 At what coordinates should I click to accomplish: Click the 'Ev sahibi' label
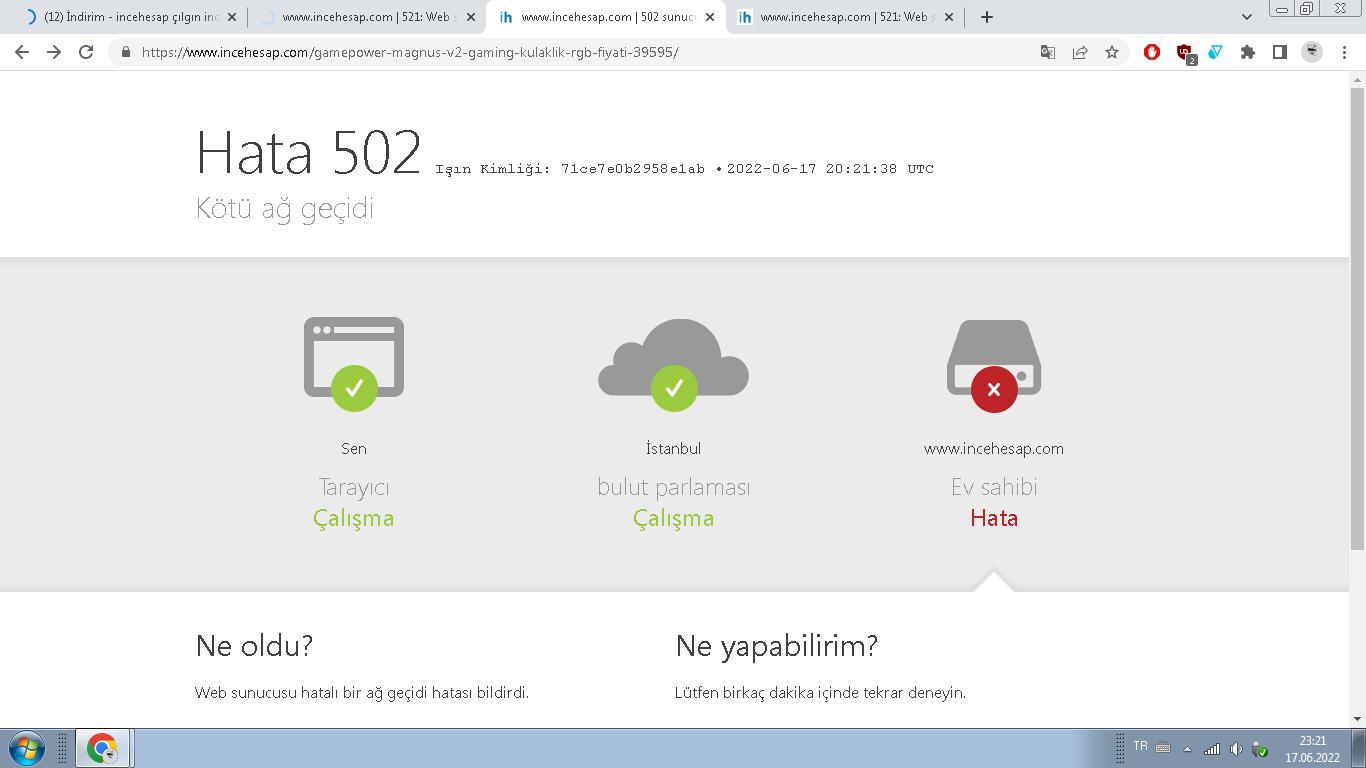pos(994,487)
